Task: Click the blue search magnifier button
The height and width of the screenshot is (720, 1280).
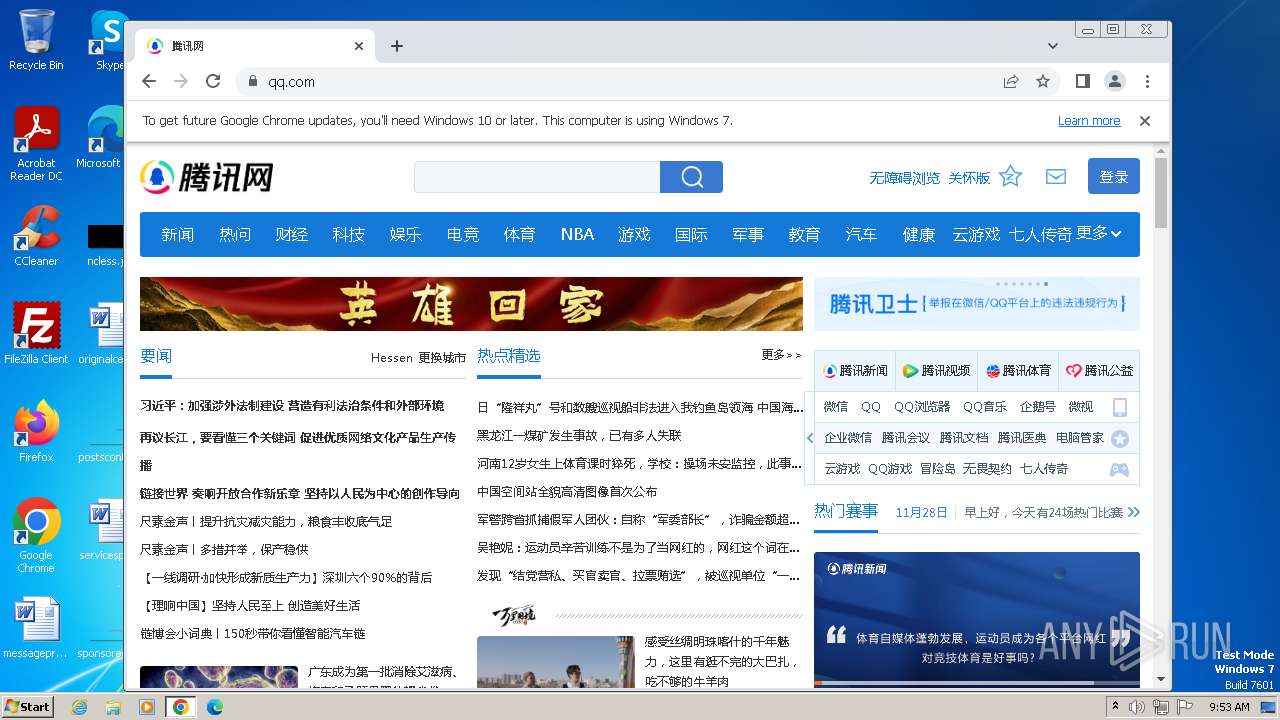Action: [x=692, y=177]
